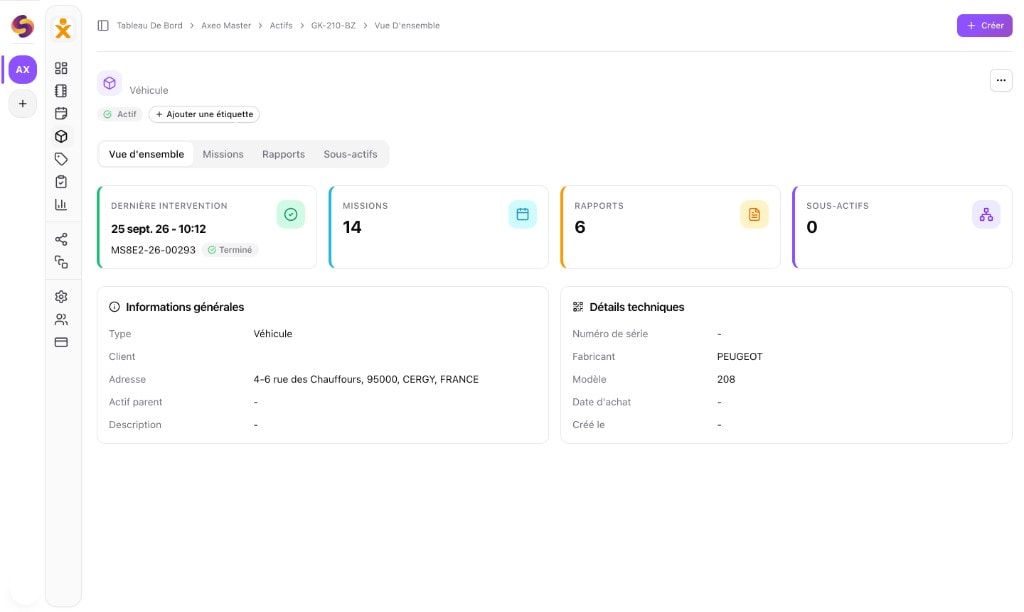Click the Actif status badge
This screenshot has height=612, width=1024.
(x=120, y=114)
